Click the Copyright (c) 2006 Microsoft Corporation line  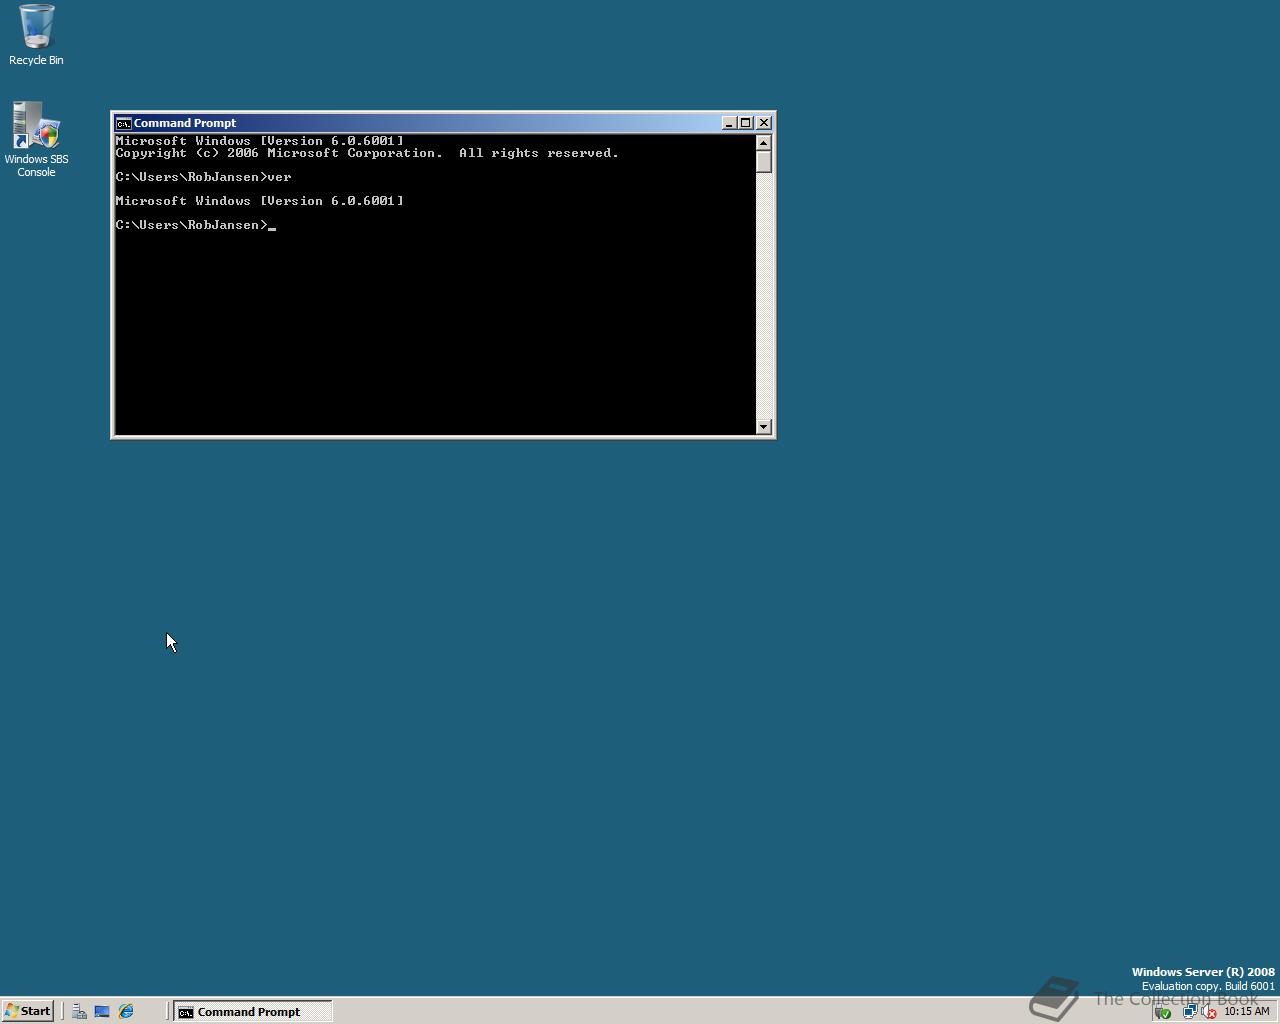point(367,153)
